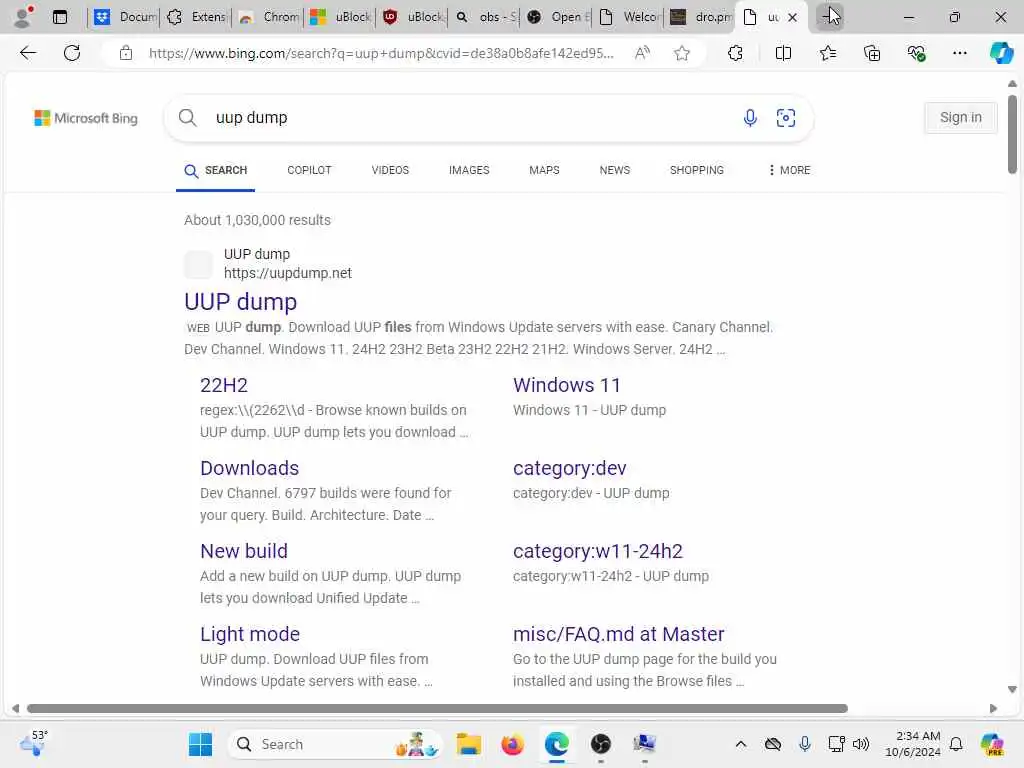Open the main UUP dump result title
This screenshot has height=768, width=1024.
tap(240, 302)
